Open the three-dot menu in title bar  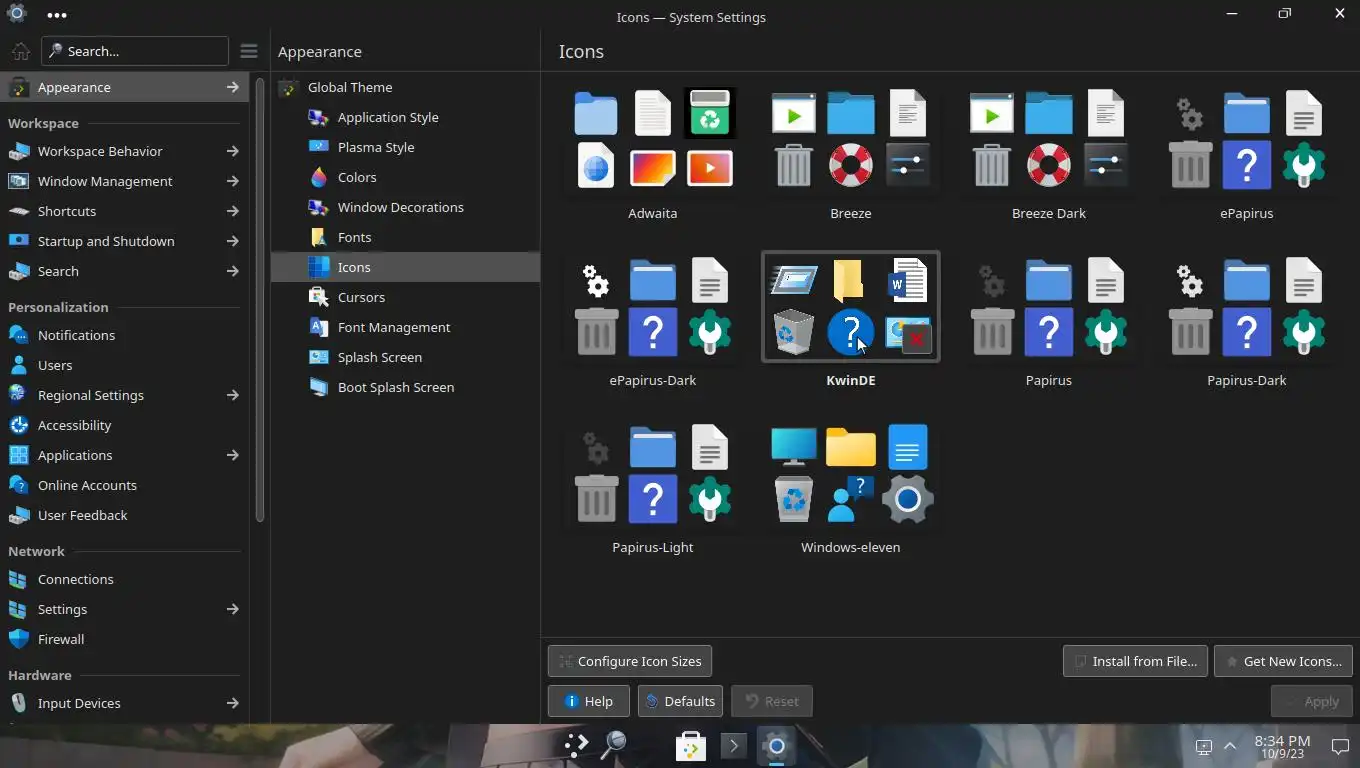(57, 15)
